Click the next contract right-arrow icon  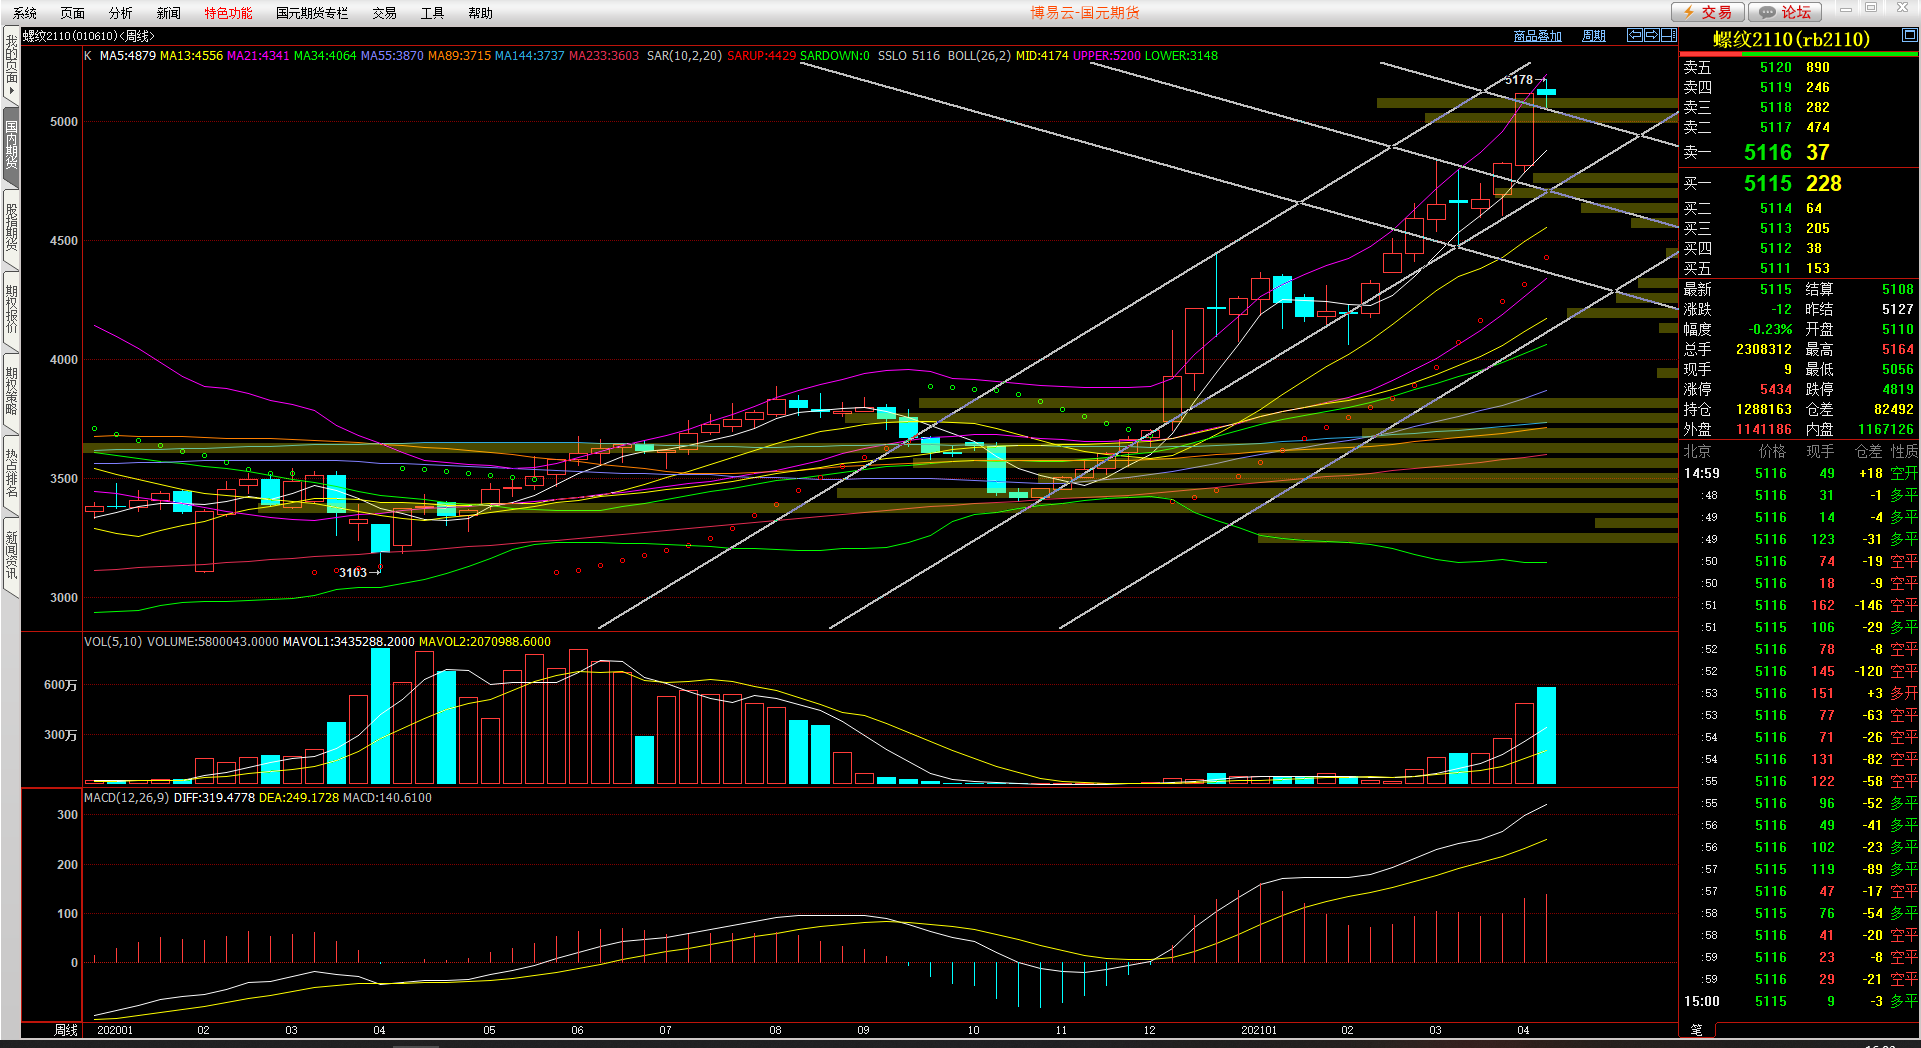click(1652, 35)
